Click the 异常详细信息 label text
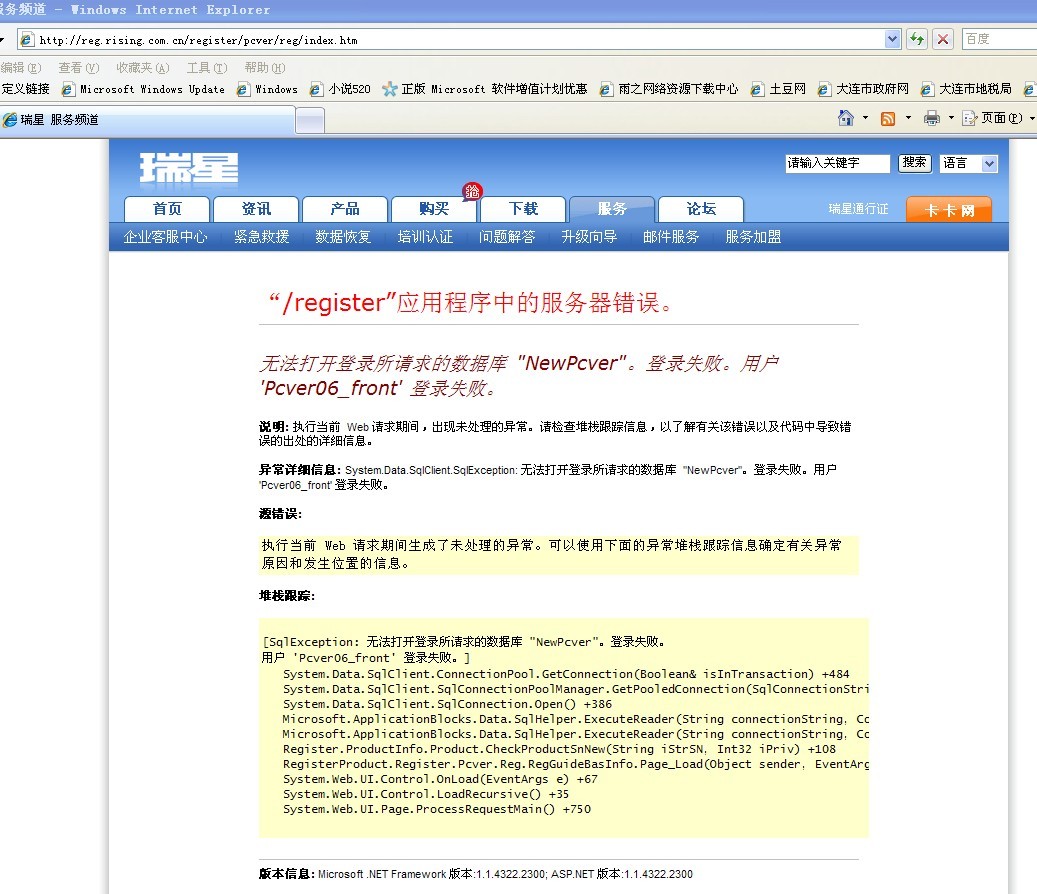The width and height of the screenshot is (1037, 894). point(300,470)
